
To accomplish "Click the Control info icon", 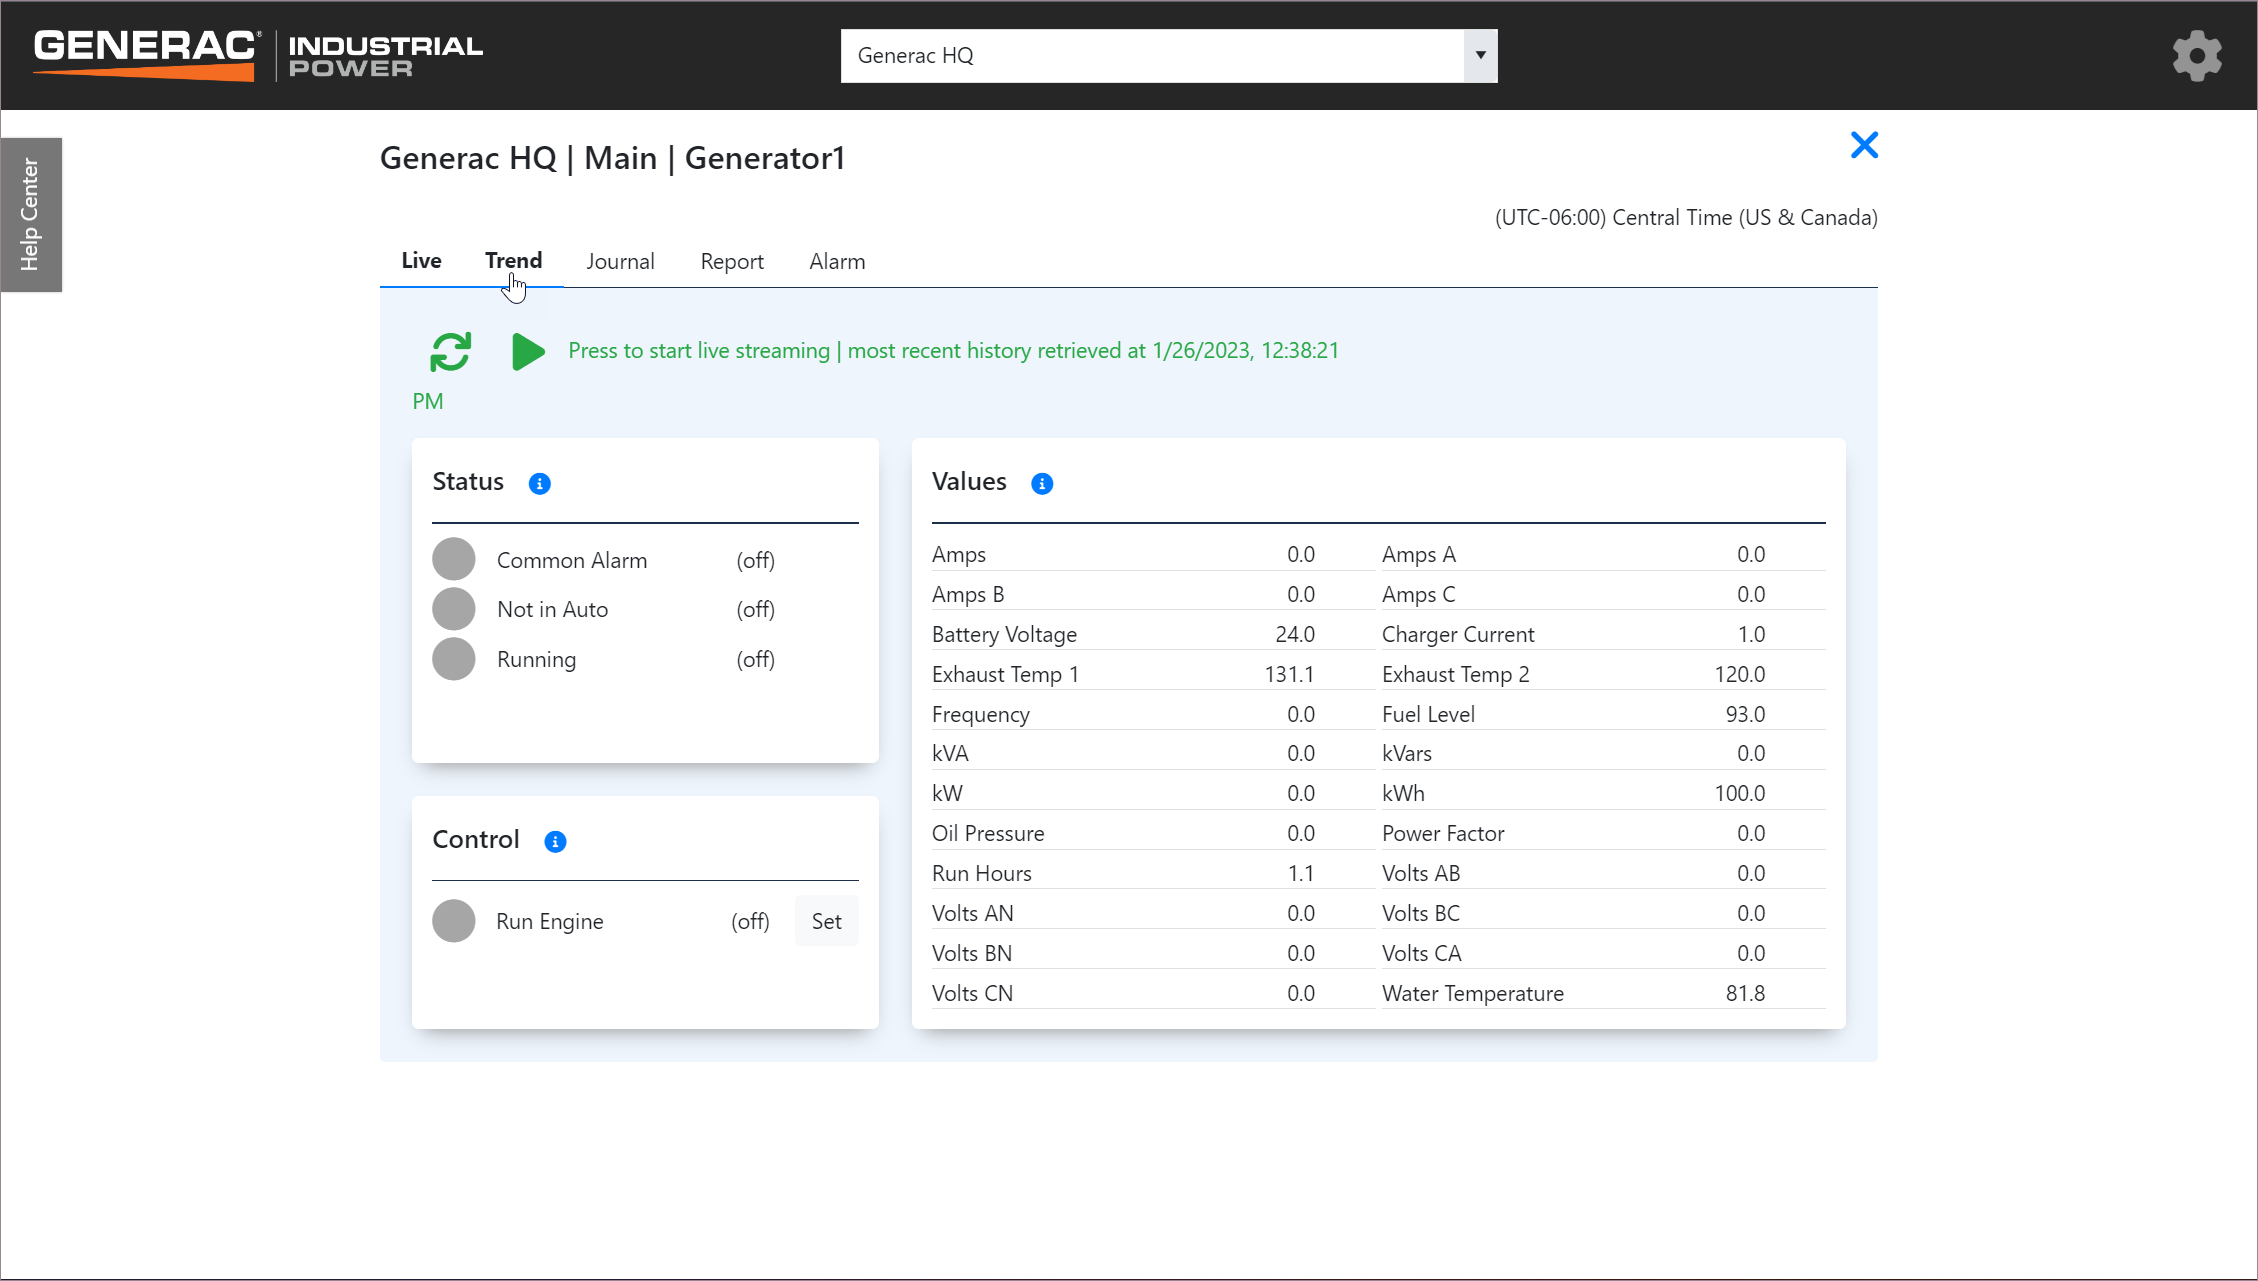I will [555, 842].
